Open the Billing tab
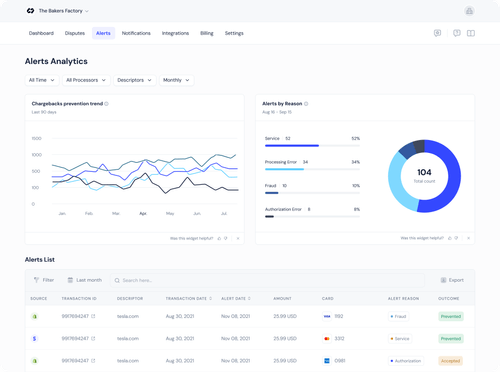Image resolution: width=500 pixels, height=372 pixels. (x=207, y=33)
